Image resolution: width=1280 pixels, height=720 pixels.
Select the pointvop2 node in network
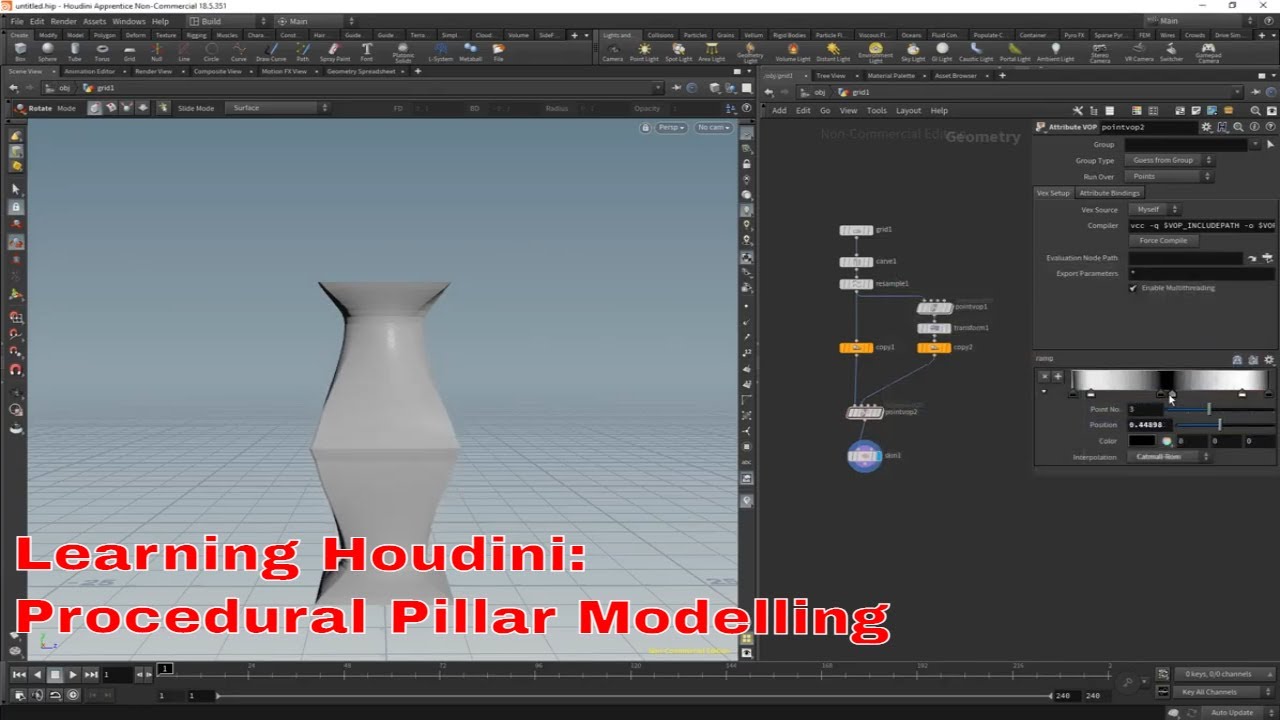coord(864,412)
